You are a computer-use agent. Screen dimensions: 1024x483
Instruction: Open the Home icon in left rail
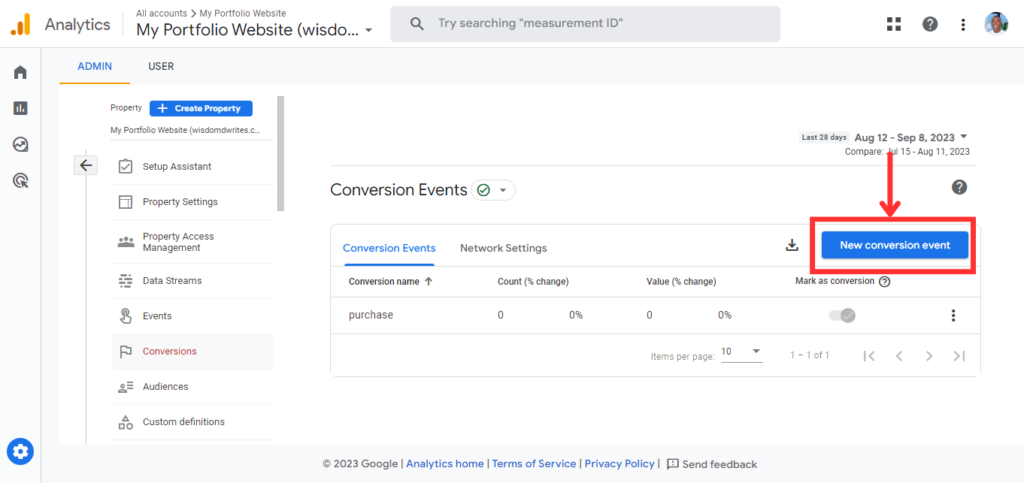coord(20,72)
